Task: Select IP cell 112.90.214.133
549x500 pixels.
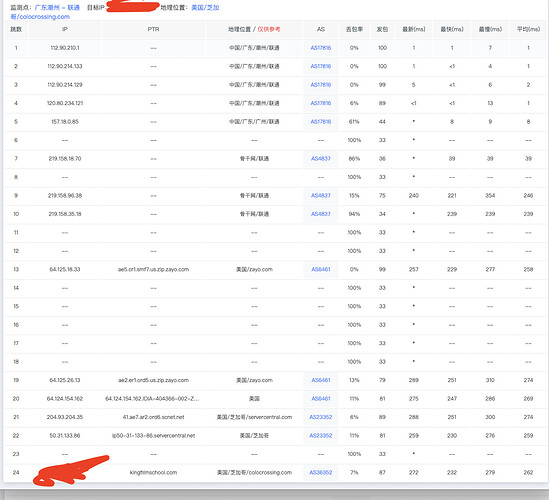Action: [x=65, y=66]
